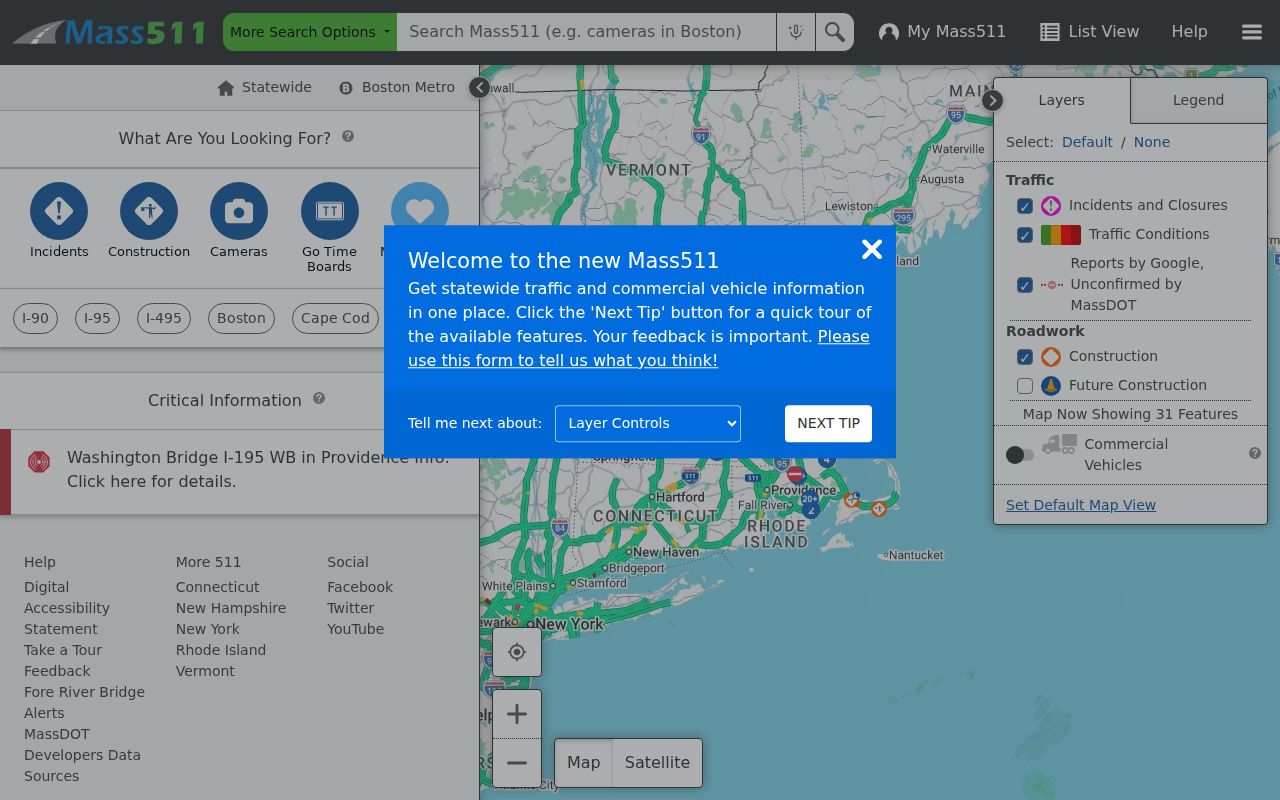Open the Incidents category icon
Image resolution: width=1280 pixels, height=800 pixels.
[59, 211]
